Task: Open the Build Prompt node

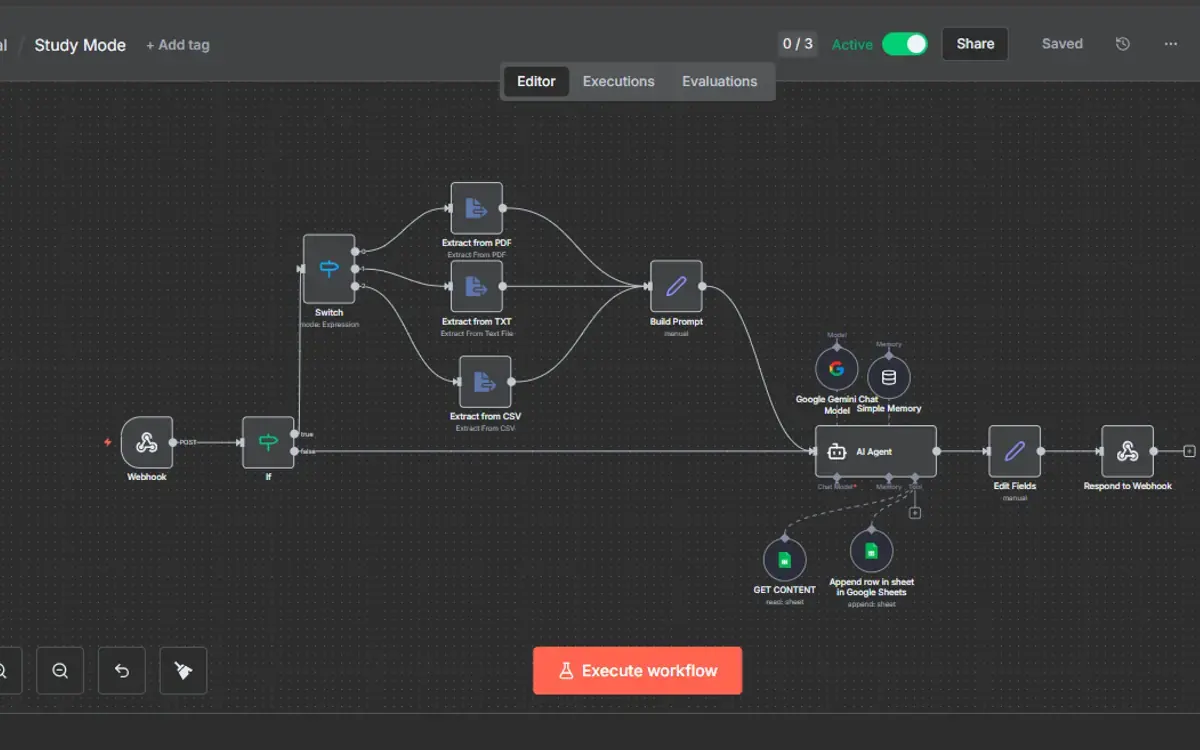Action: (x=676, y=287)
